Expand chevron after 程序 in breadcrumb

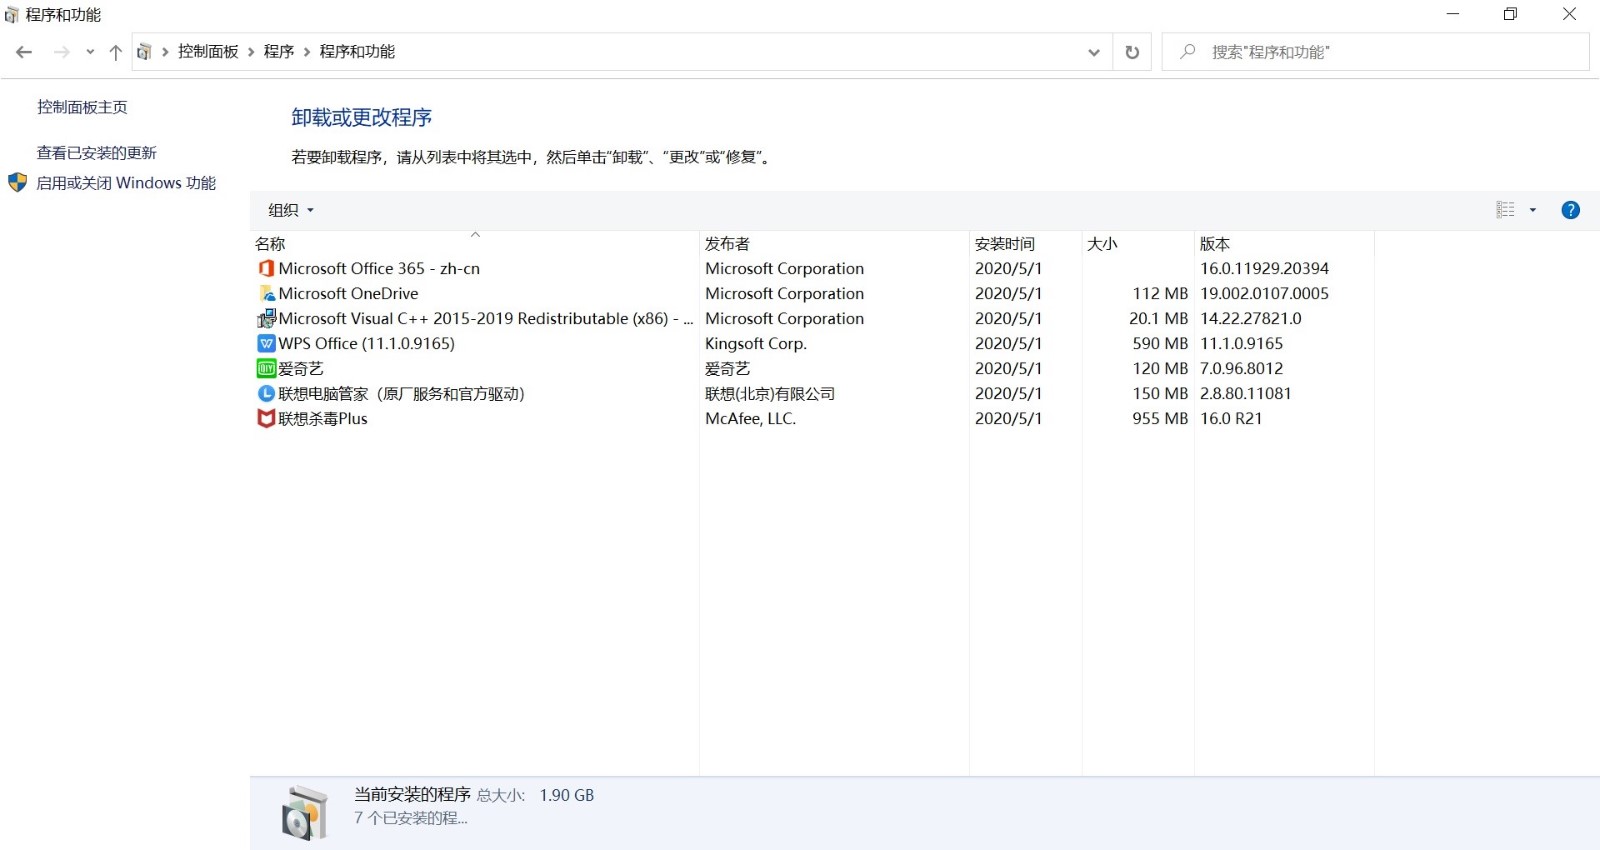[x=307, y=52]
